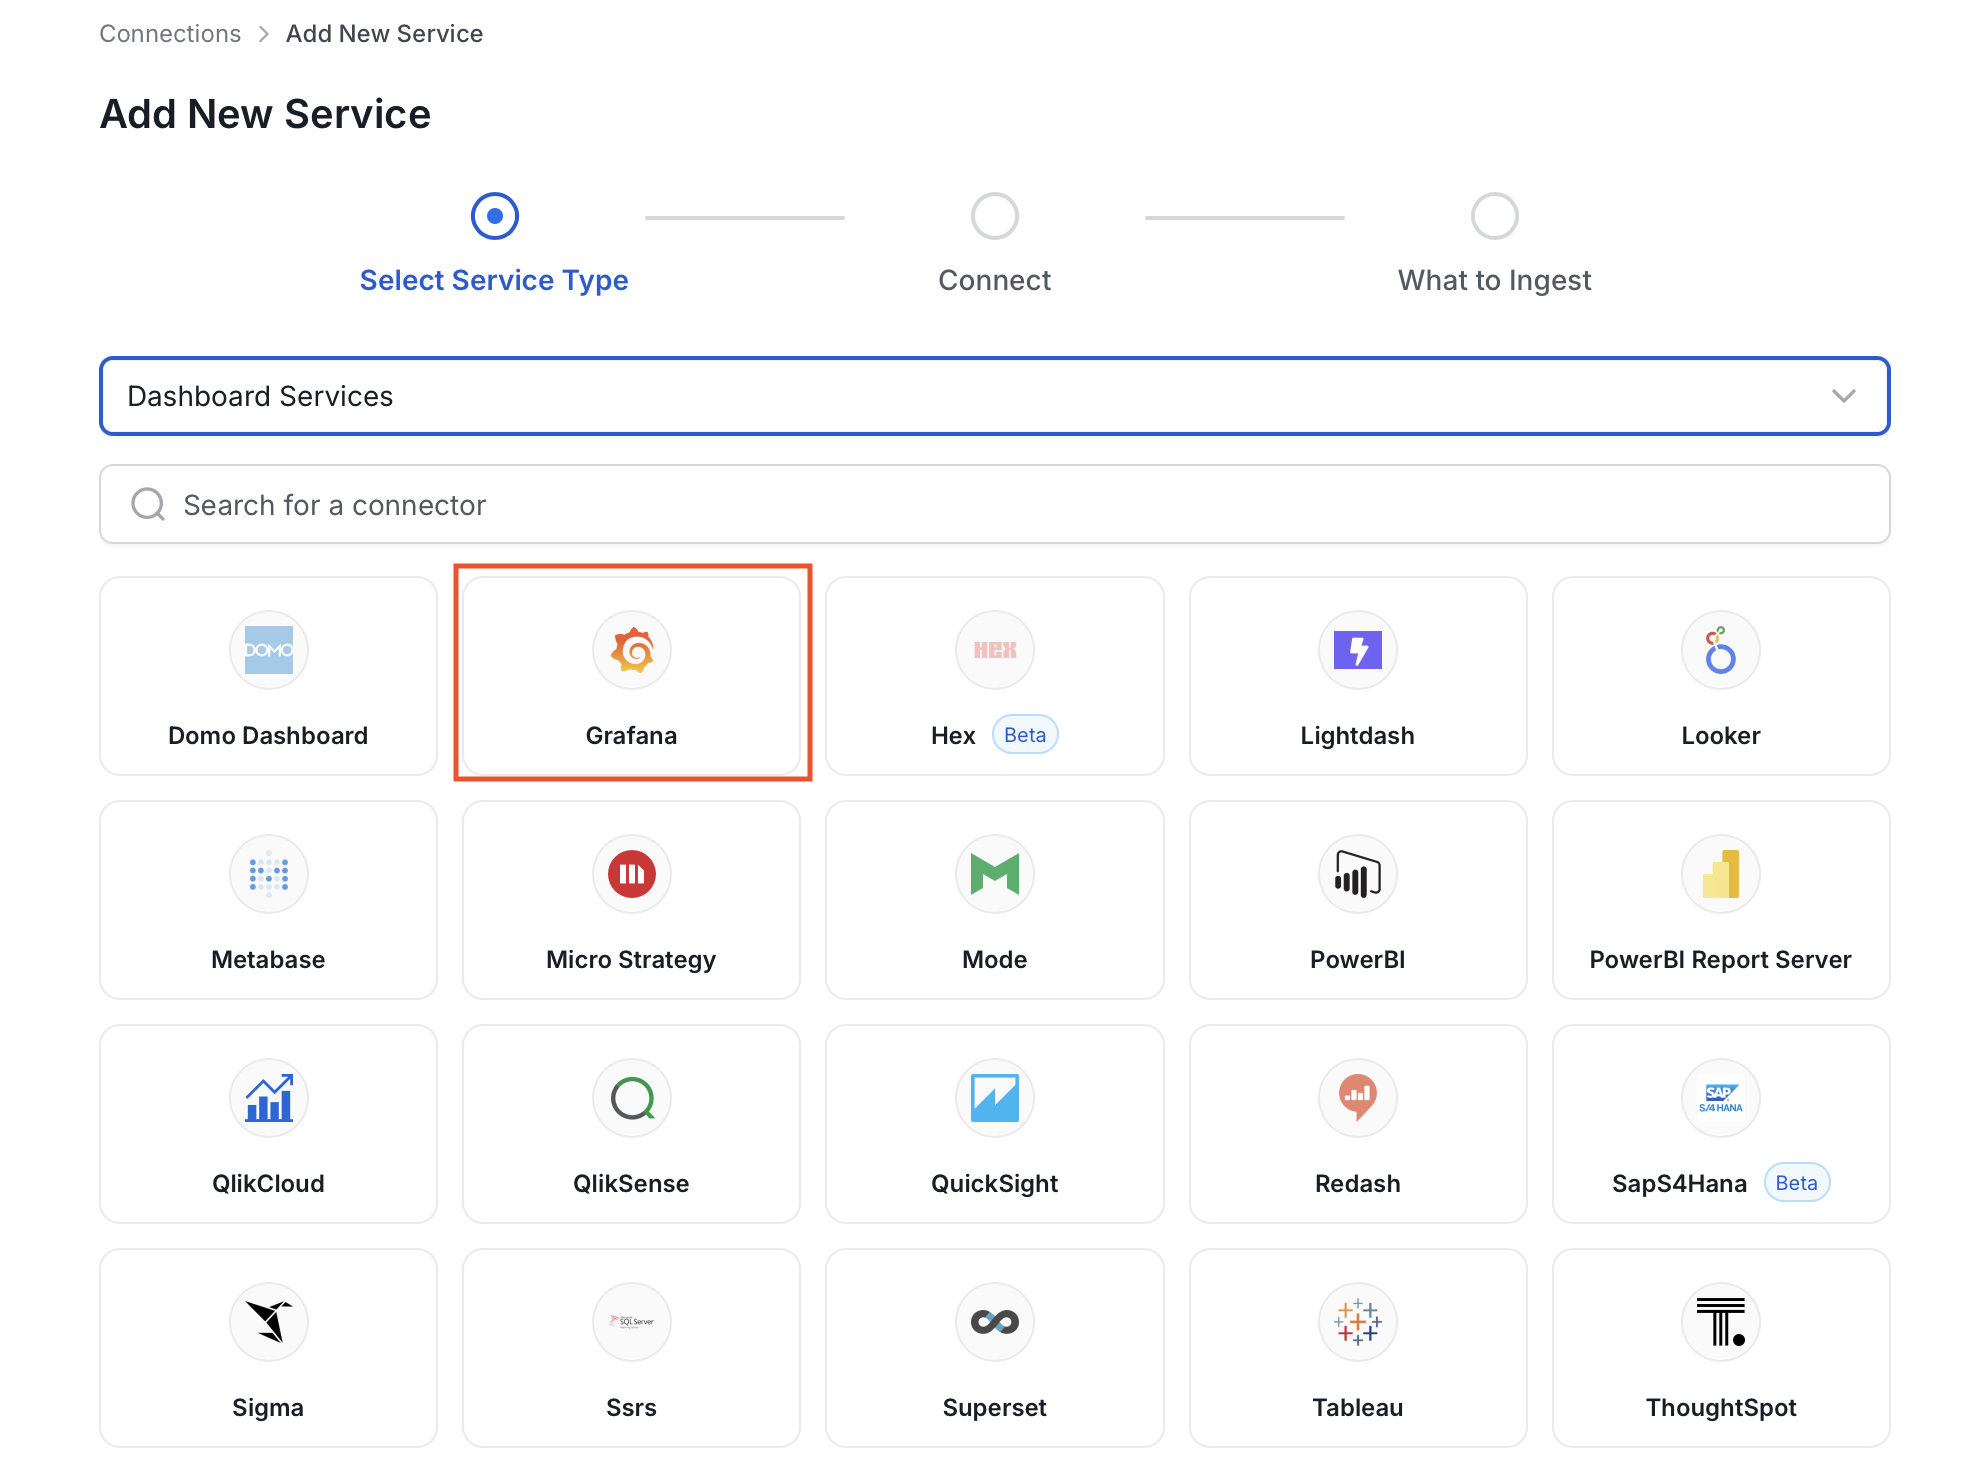
Task: Open the What to Ingest step label
Action: [x=1494, y=280]
